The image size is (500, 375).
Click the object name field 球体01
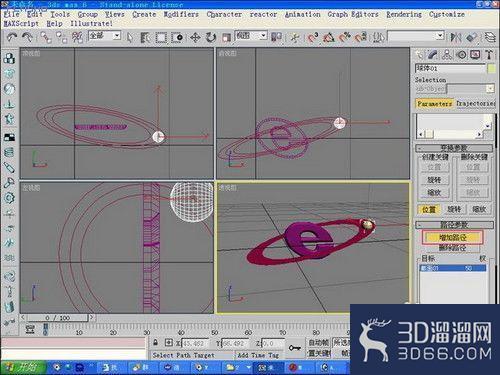(450, 69)
